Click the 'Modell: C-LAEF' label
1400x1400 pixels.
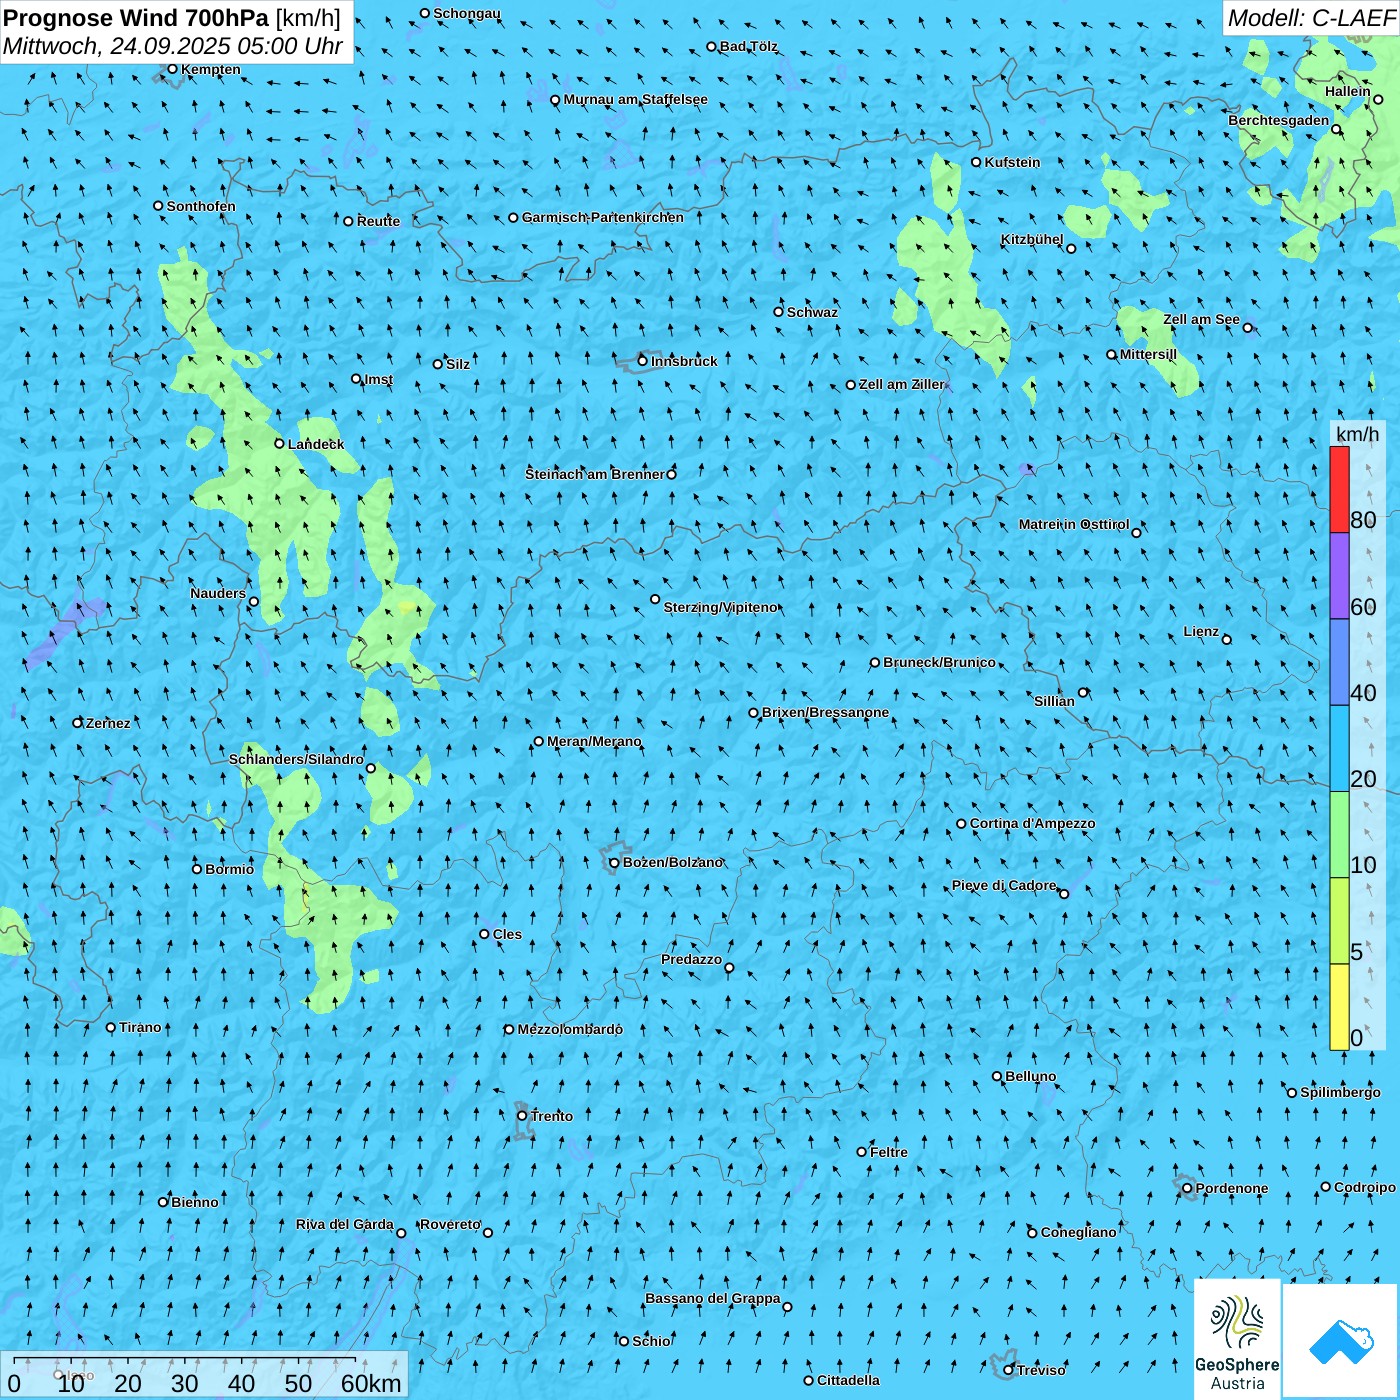(x=1311, y=18)
